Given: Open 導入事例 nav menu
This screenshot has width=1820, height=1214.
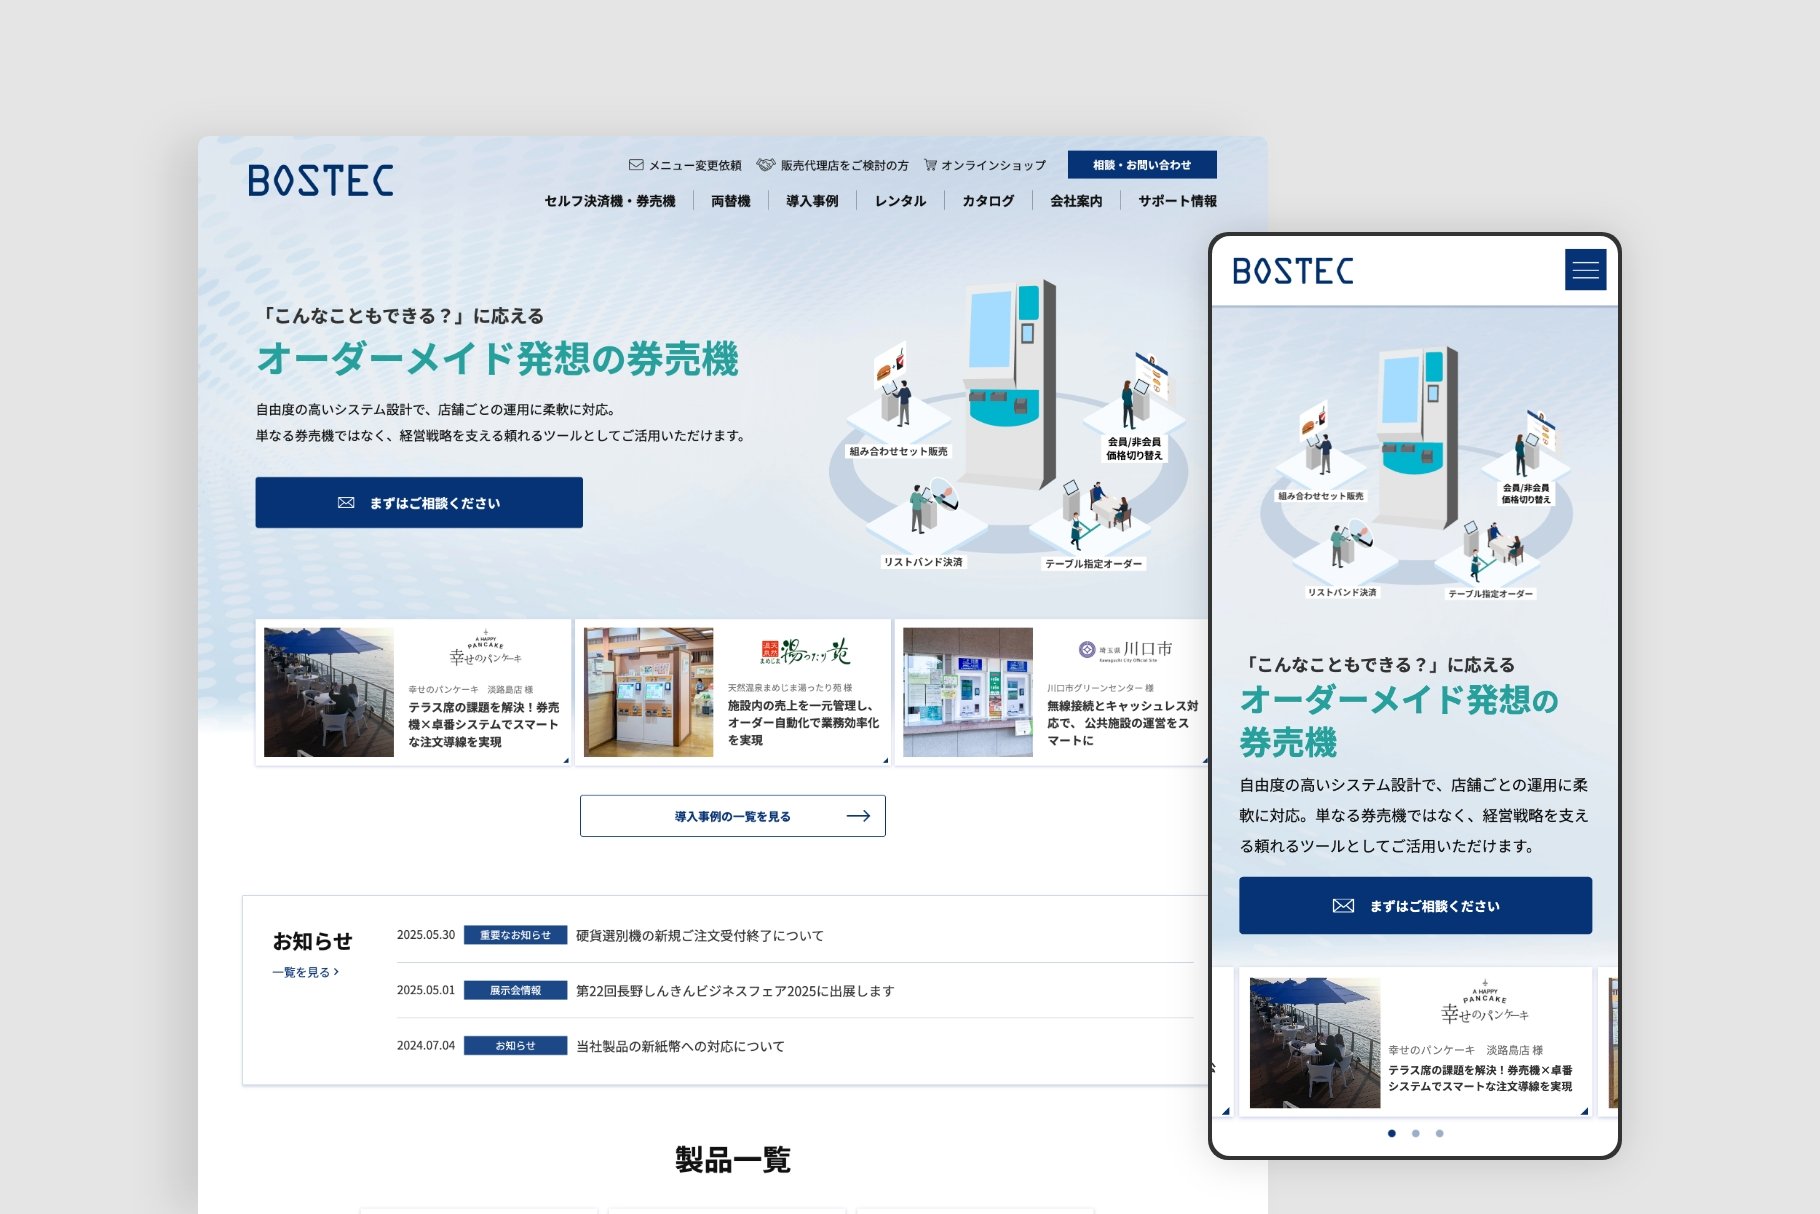Looking at the screenshot, I should click(x=812, y=201).
